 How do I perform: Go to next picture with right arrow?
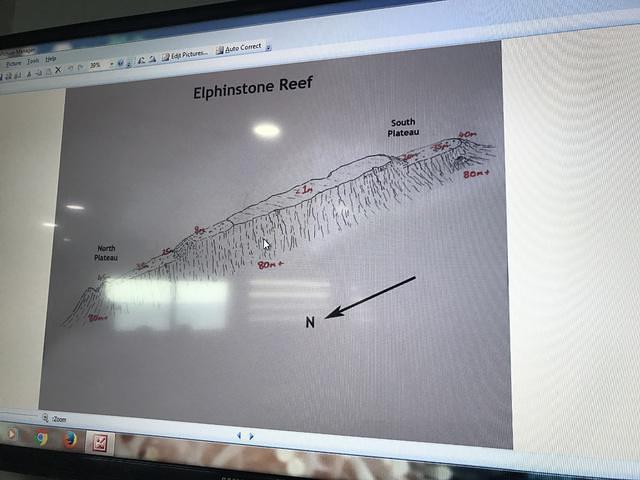[x=251, y=436]
